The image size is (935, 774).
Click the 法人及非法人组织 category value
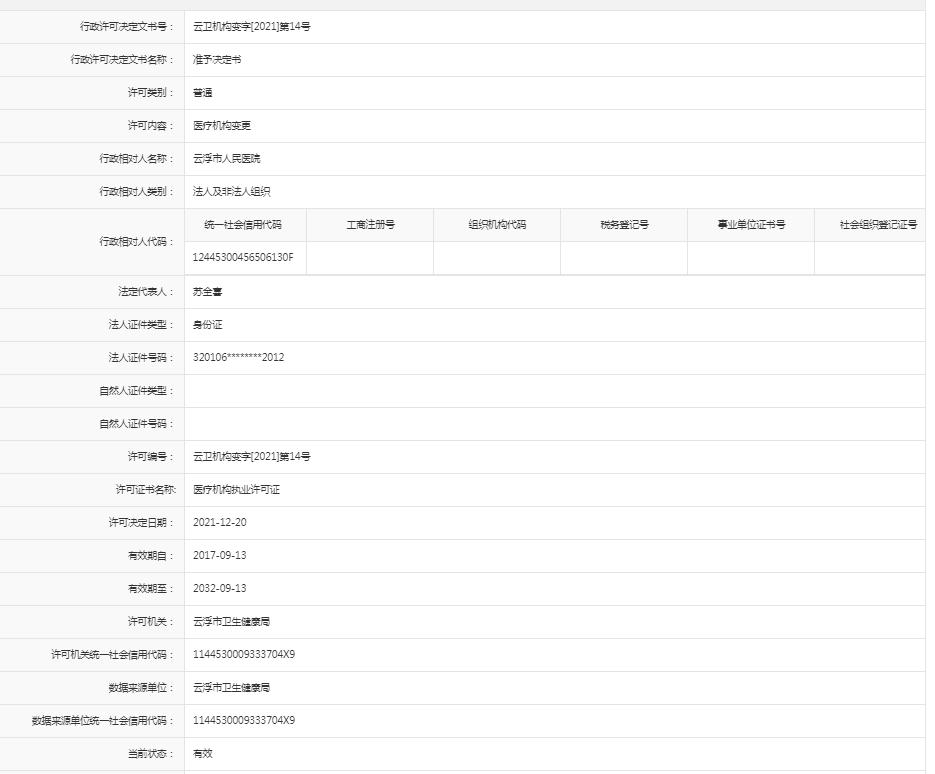[232, 192]
